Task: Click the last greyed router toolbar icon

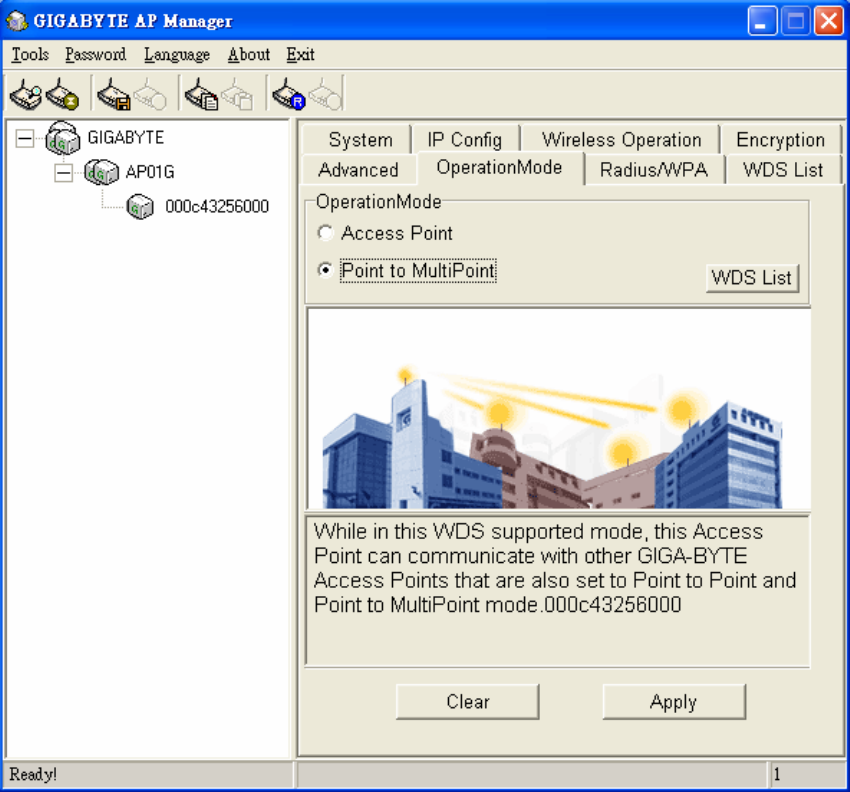Action: point(325,94)
